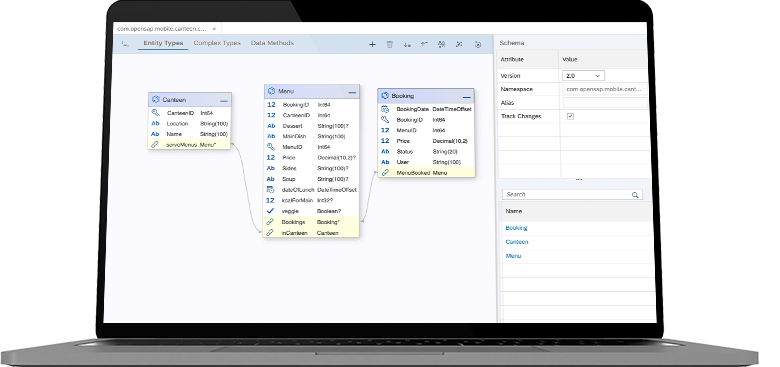
Task: Click the last toolbar icon after crossed arrows
Action: [478, 44]
